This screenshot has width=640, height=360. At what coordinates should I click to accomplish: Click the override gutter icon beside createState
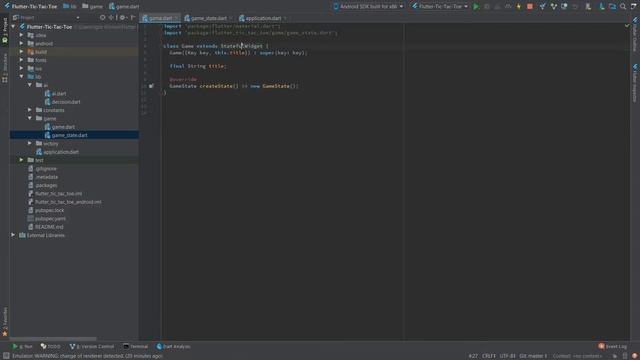[x=151, y=86]
